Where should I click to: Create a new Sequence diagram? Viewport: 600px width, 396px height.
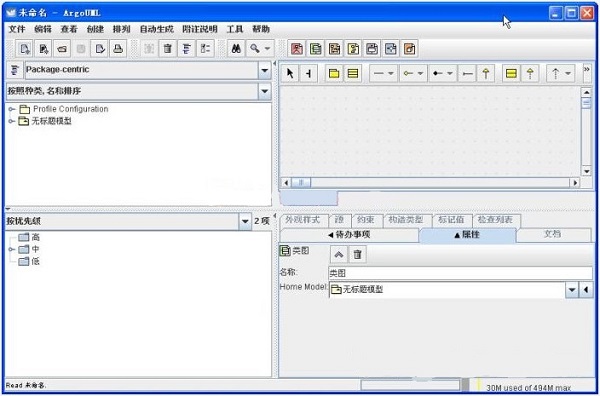tap(334, 49)
